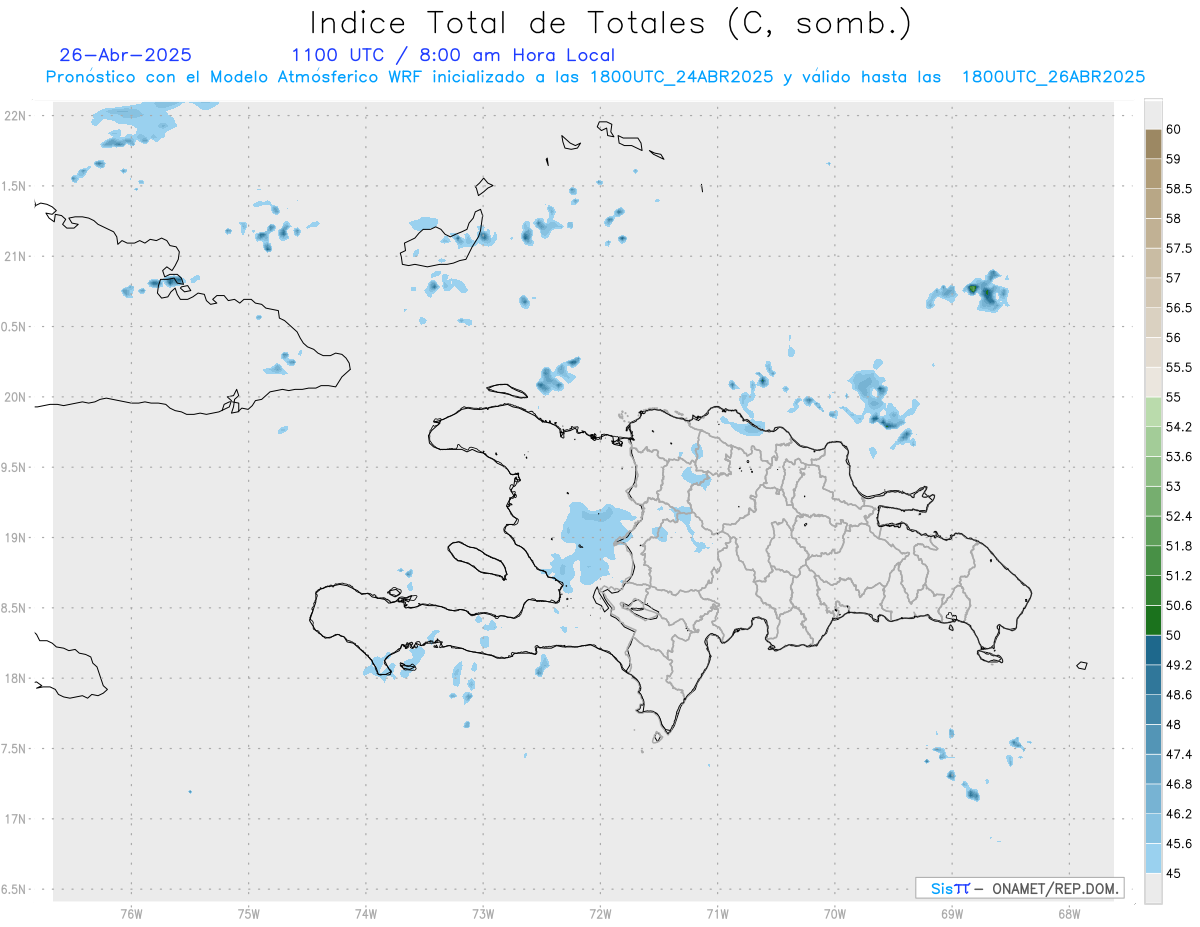
Task: Click the '75W' longitude label
Action: coord(248,914)
